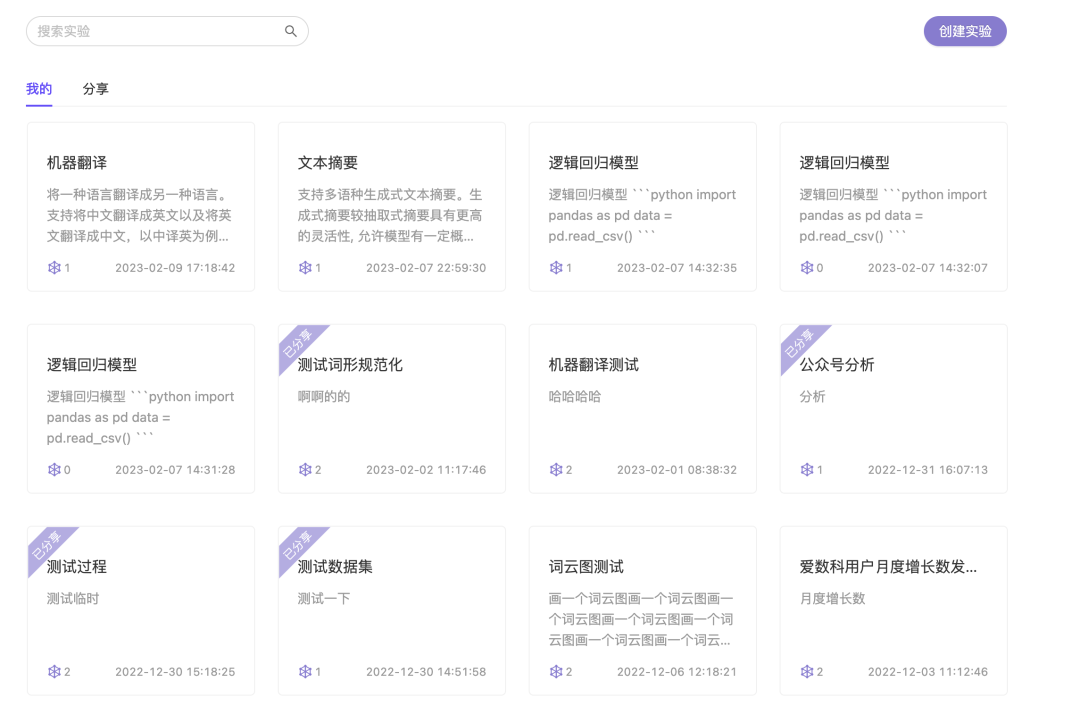Screen dimensions: 1080x706
Task: Switch to the 分享 tab
Action: coord(96,88)
